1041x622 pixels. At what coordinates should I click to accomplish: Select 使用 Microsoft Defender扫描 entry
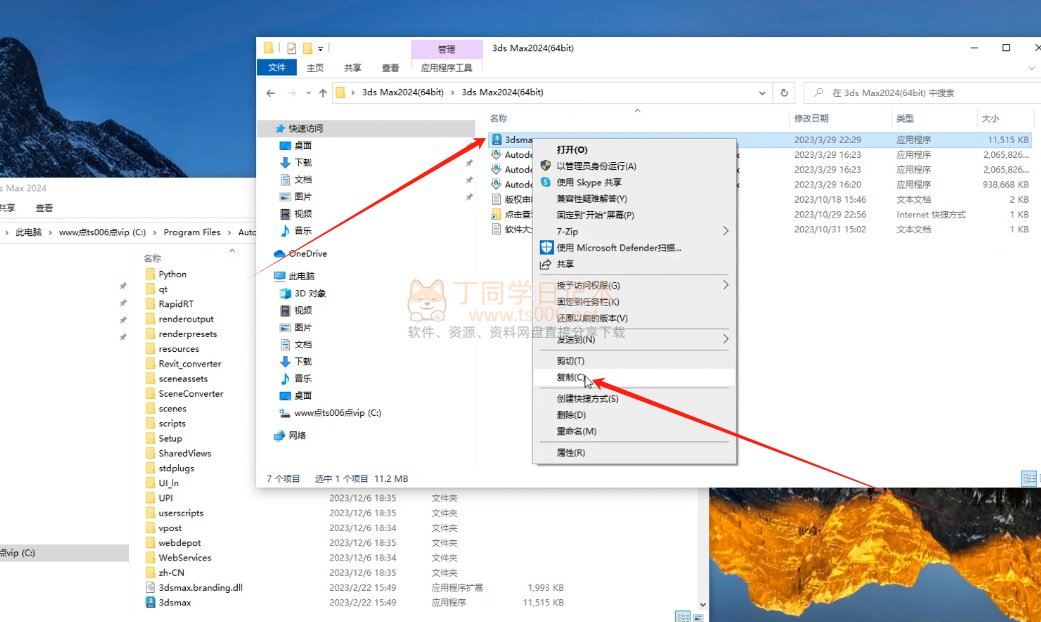click(x=635, y=248)
